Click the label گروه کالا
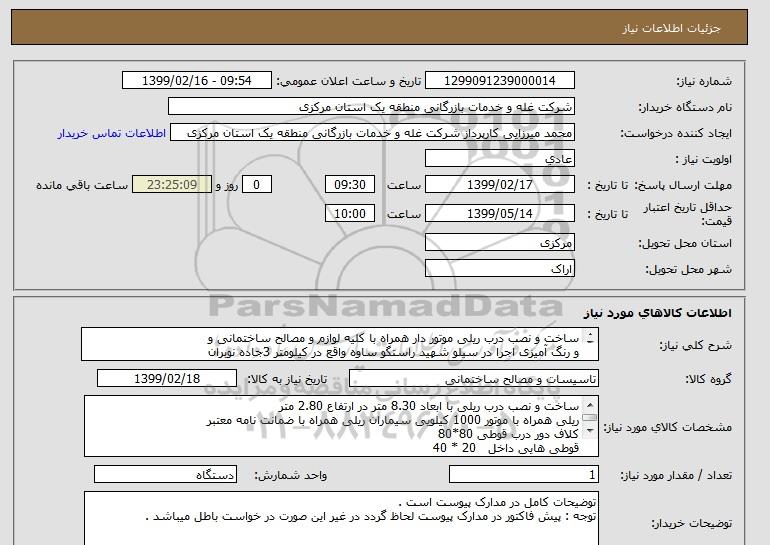 (709, 379)
